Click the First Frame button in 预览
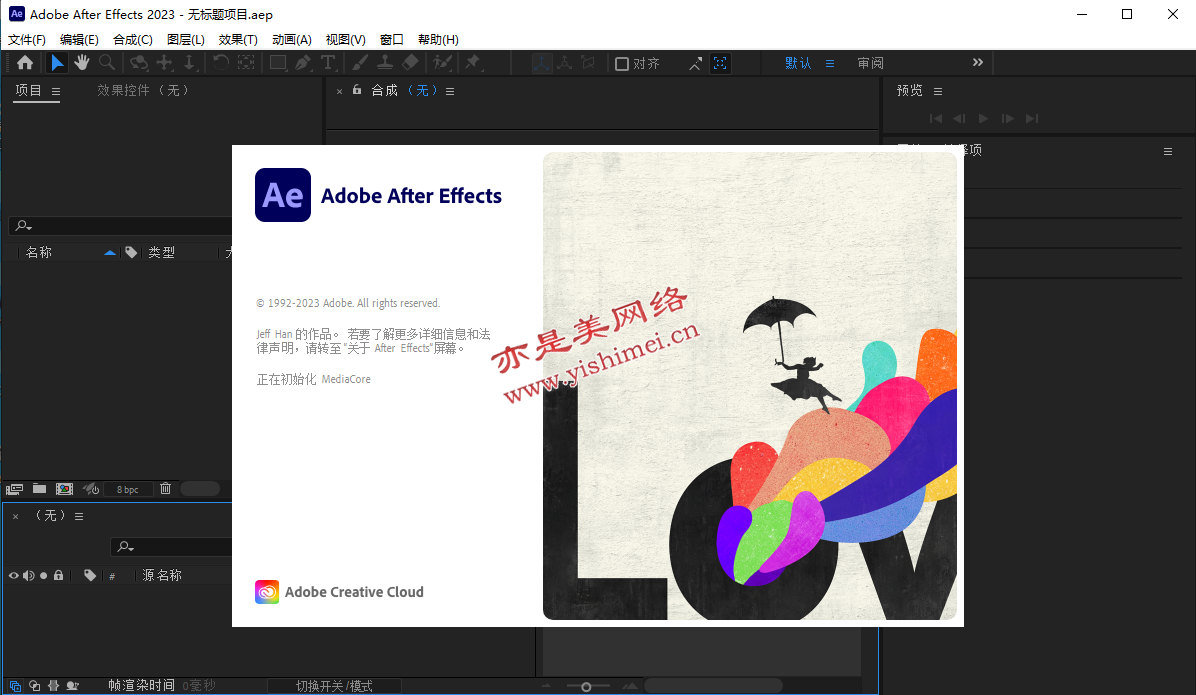 pyautogui.click(x=936, y=118)
